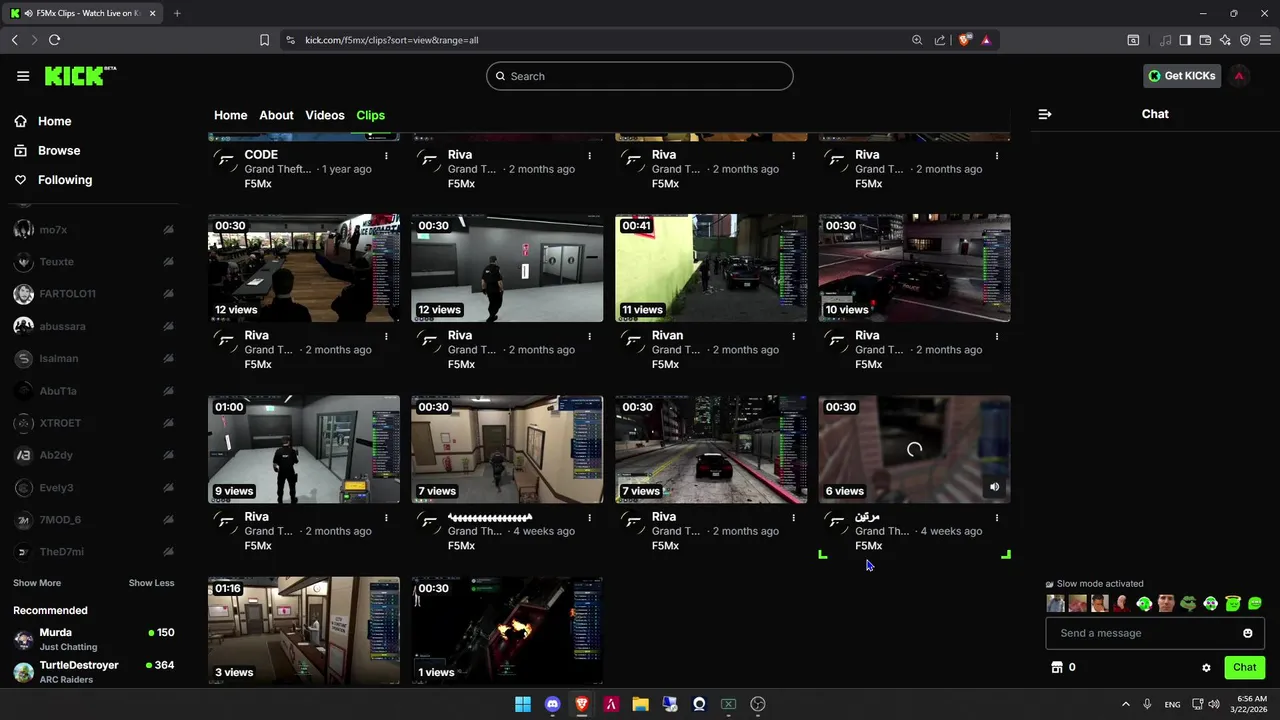Toggle the browser sidebar panel icon
Viewport: 1280px width, 720px height.
[x=1185, y=40]
